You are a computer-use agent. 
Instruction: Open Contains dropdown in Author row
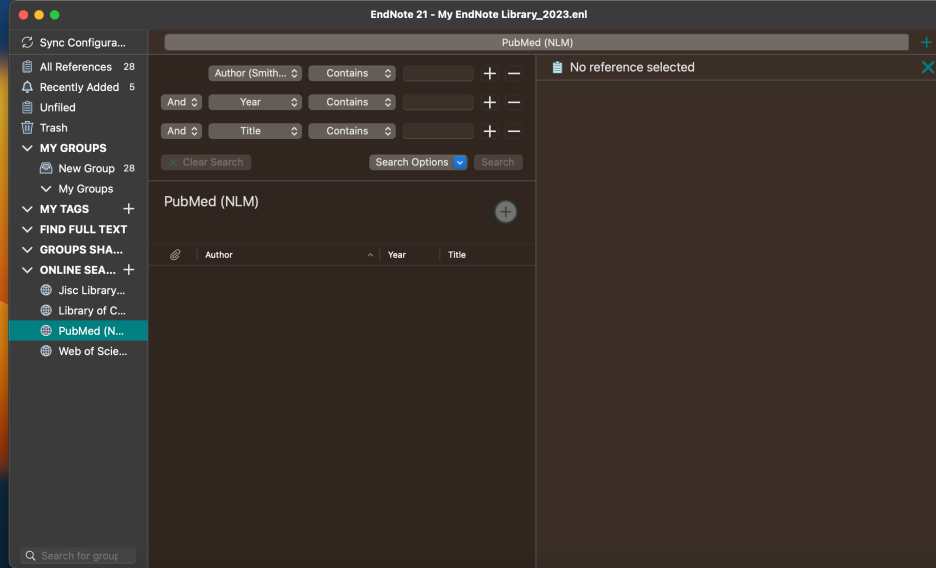point(352,73)
